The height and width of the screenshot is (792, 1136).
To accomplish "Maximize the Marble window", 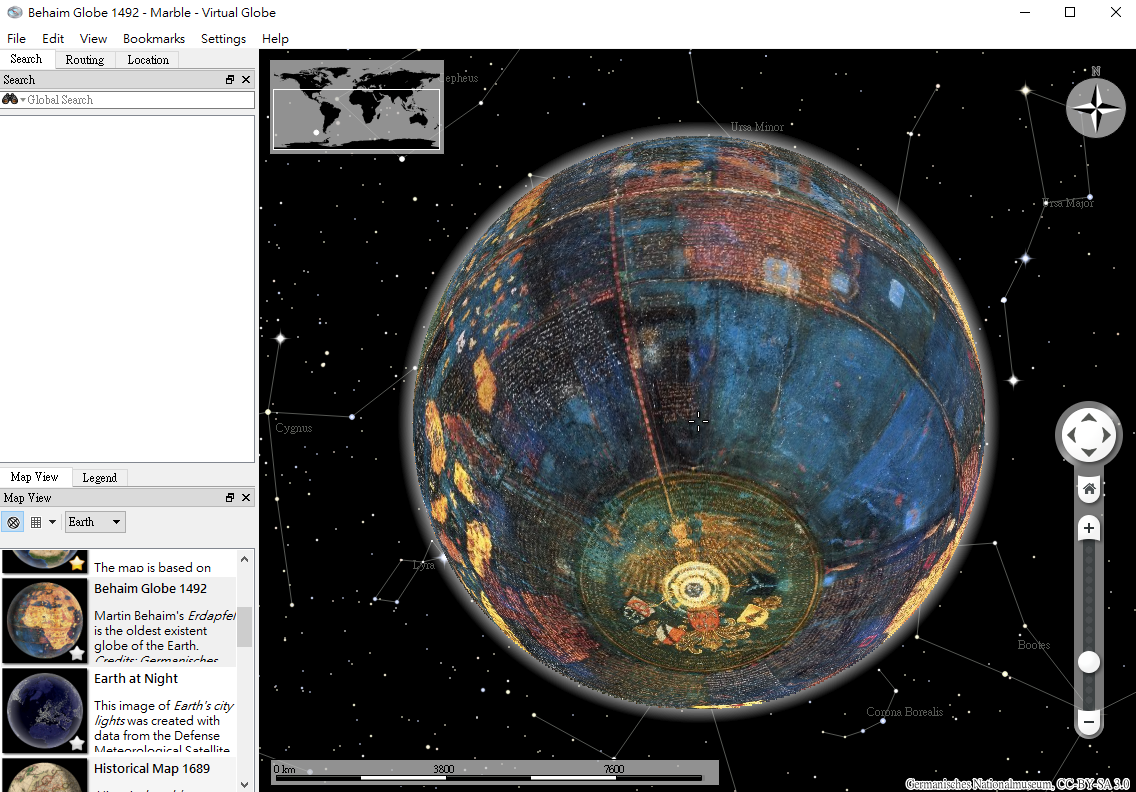I will pos(1070,12).
